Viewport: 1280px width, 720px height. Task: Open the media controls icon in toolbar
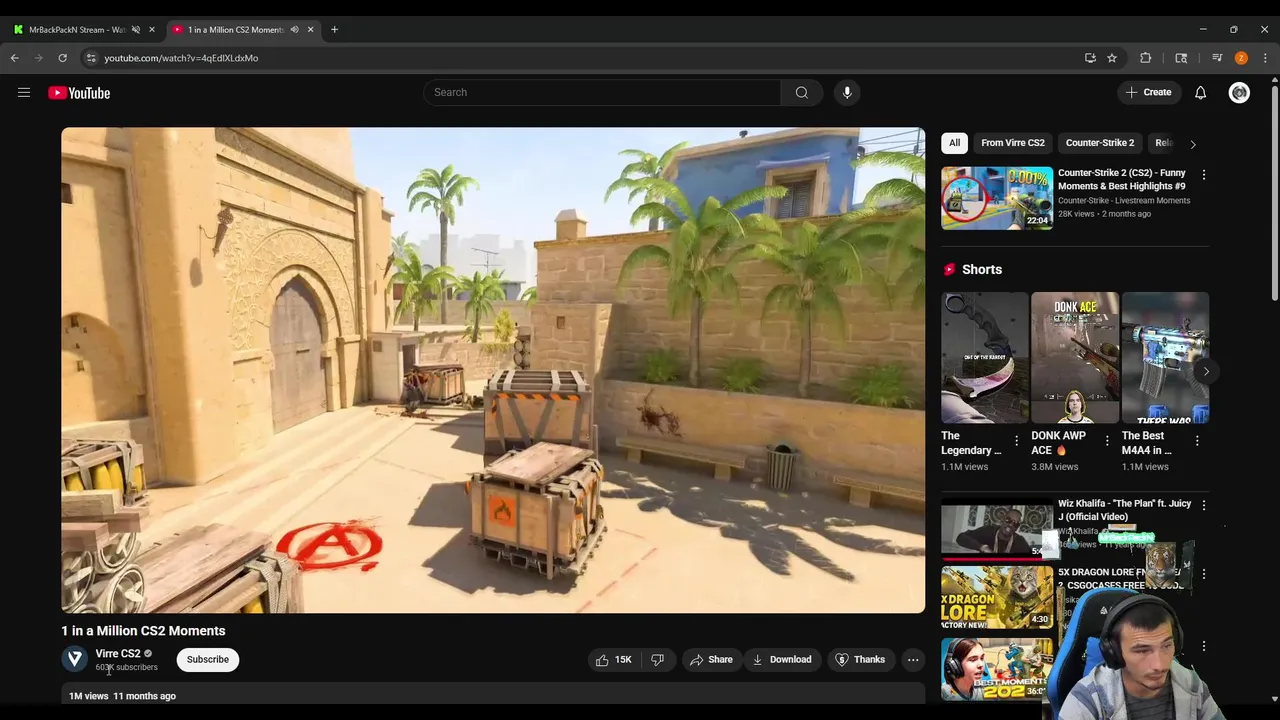tap(1217, 58)
